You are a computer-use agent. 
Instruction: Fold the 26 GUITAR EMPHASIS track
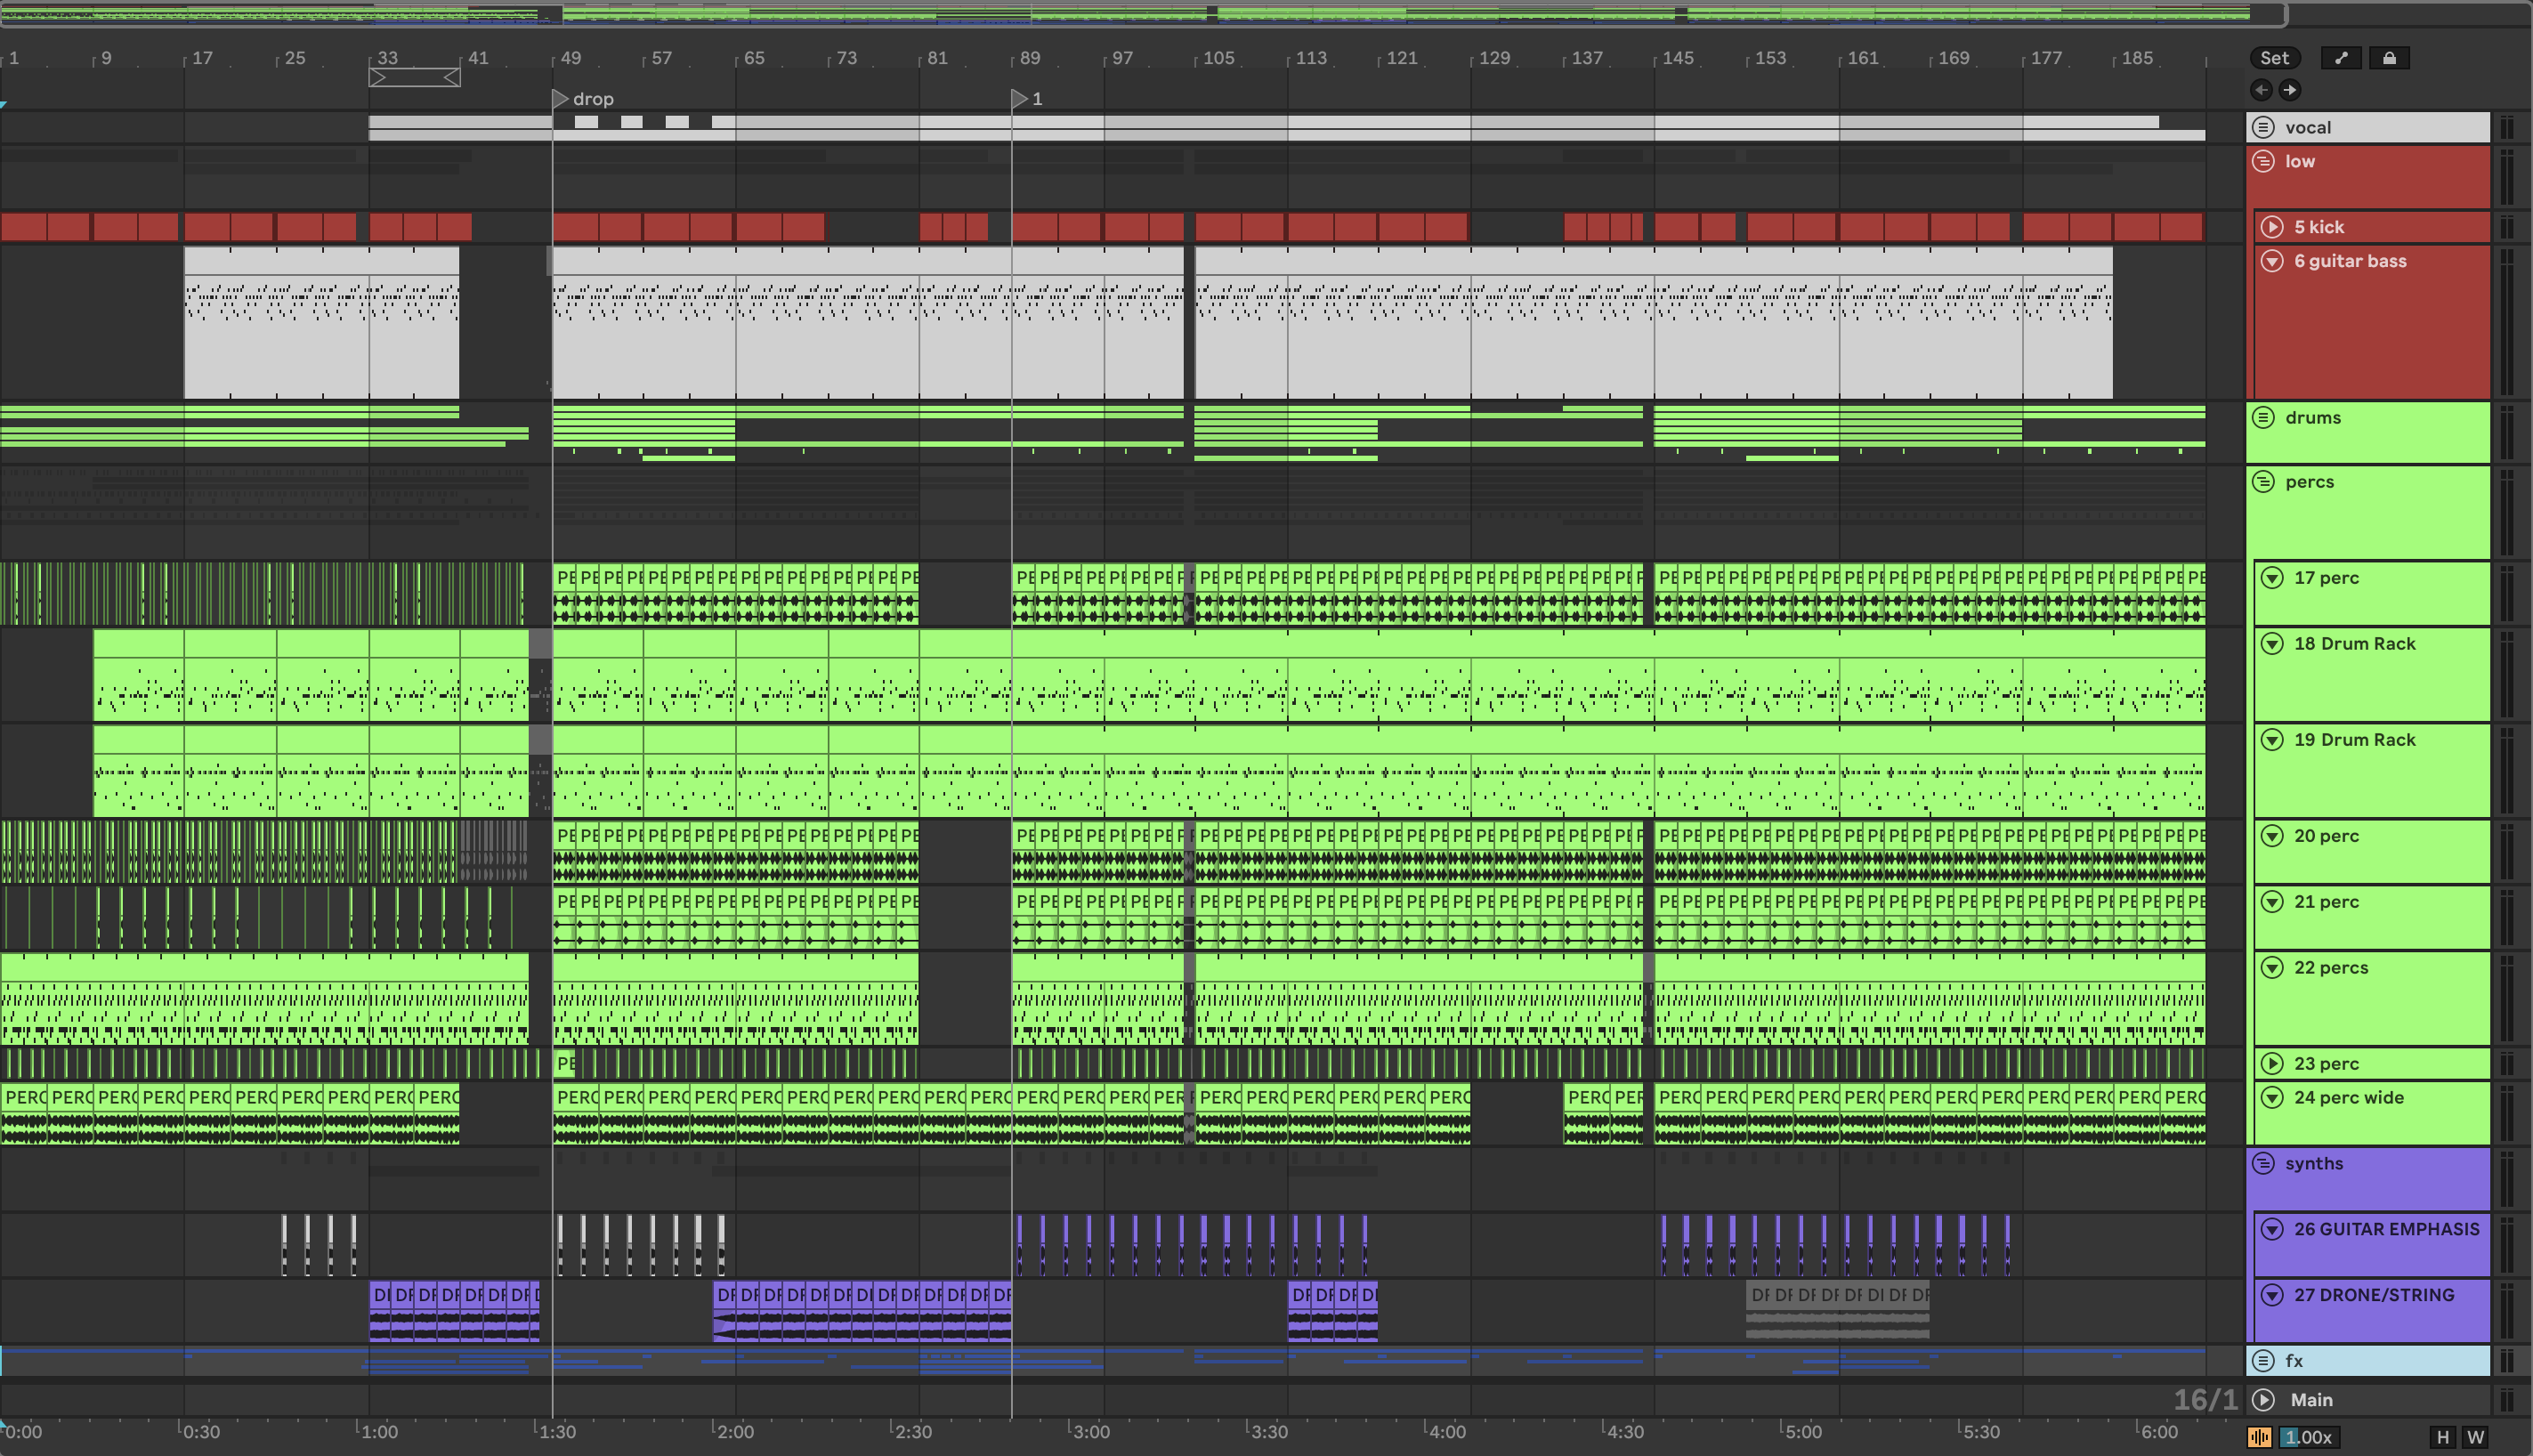(x=2272, y=1229)
